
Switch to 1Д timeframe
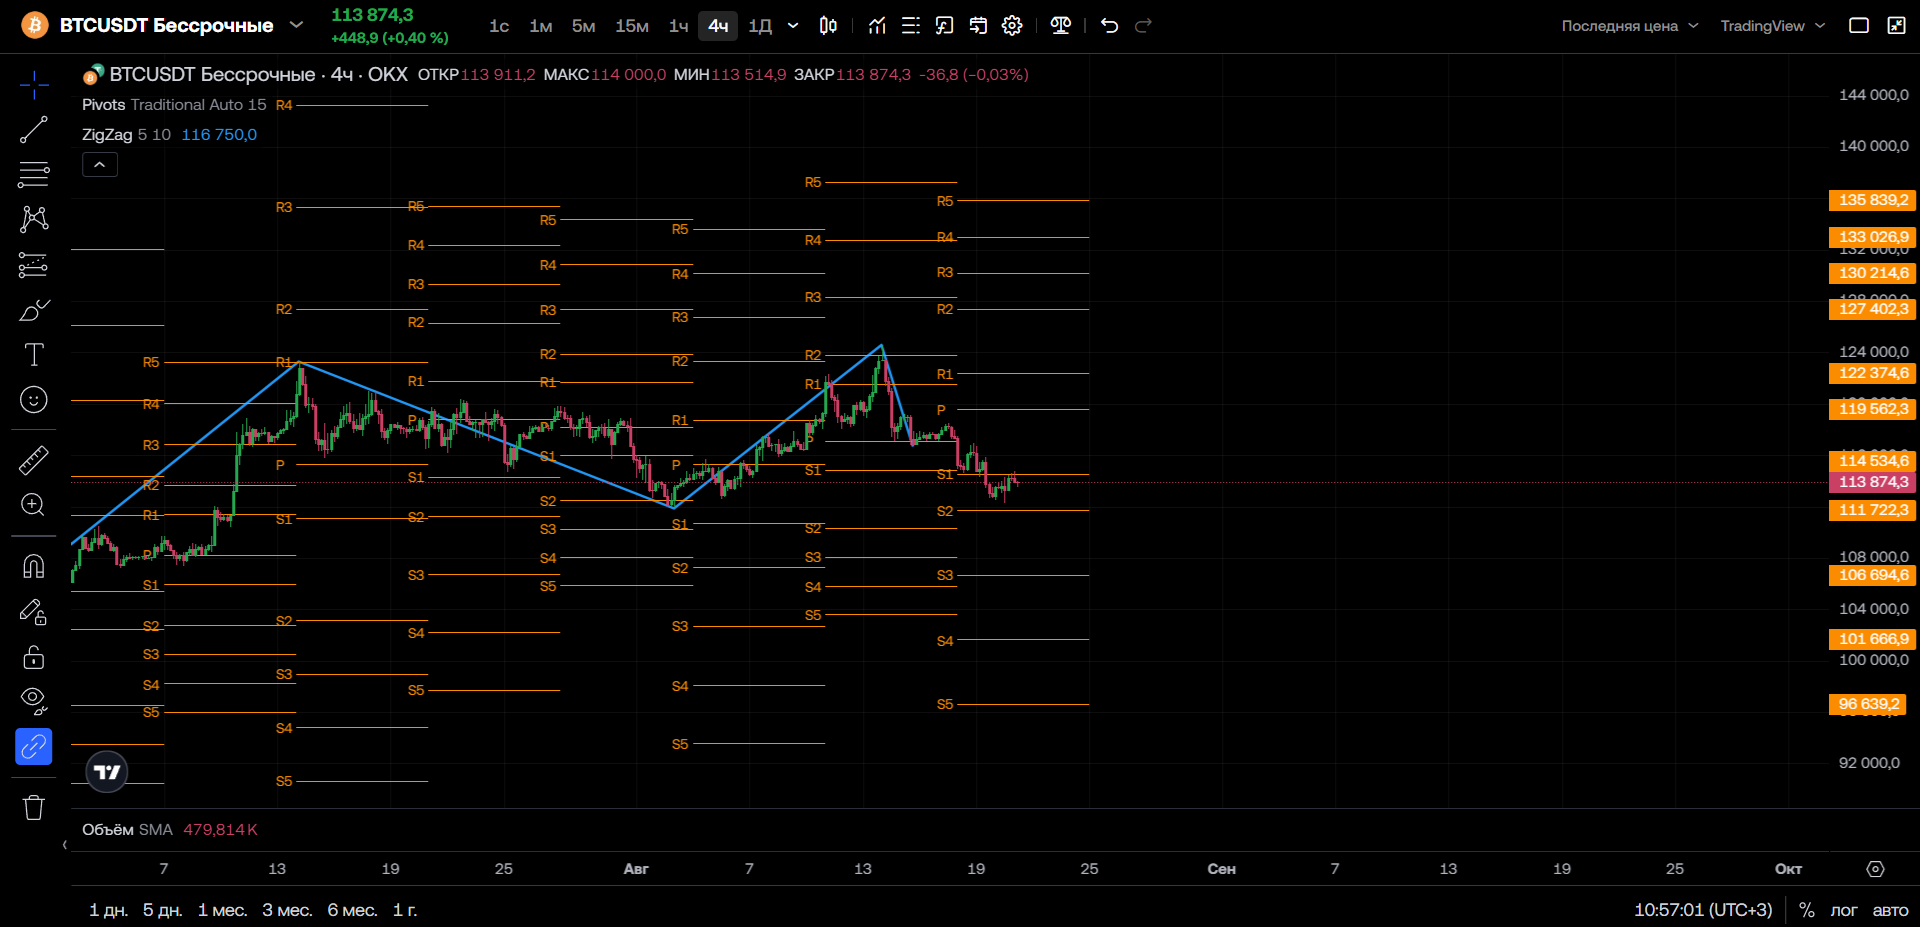tap(760, 26)
